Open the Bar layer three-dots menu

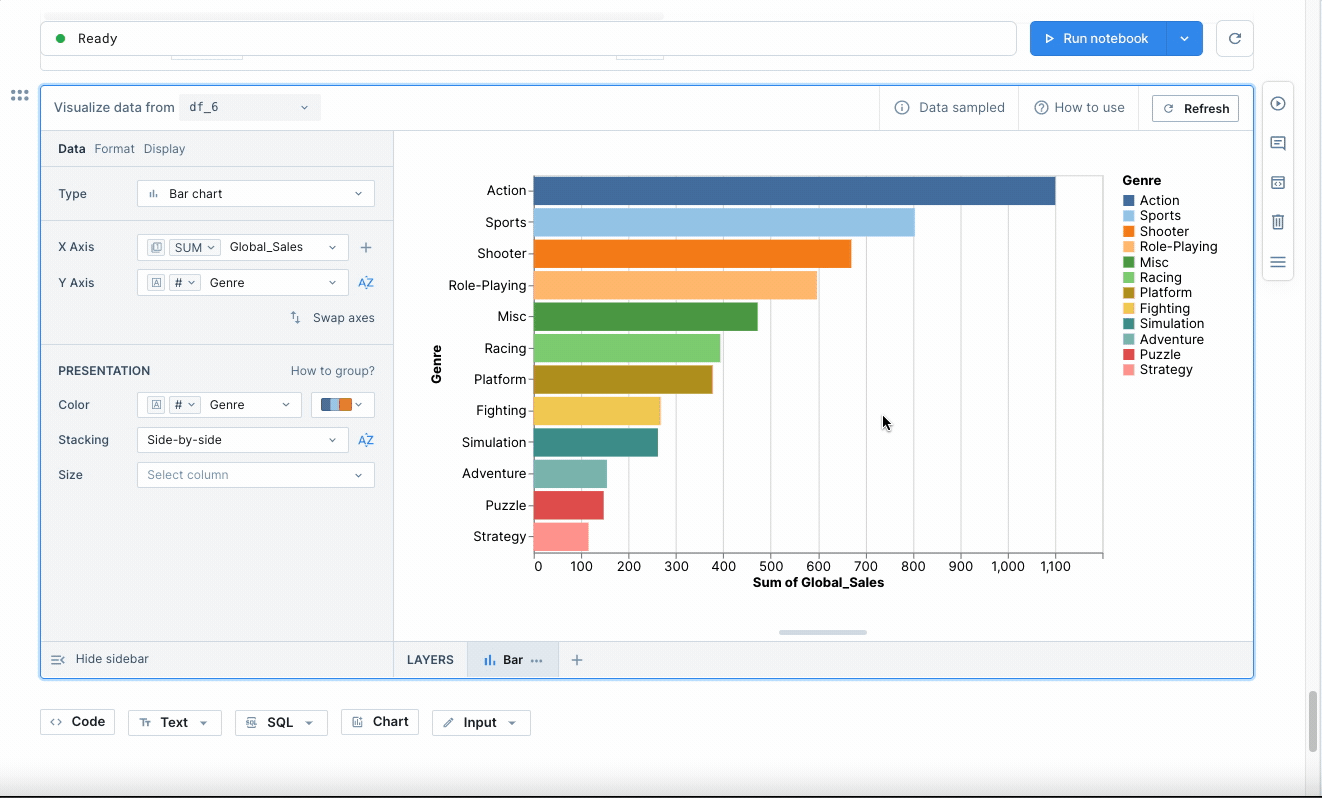(537, 660)
